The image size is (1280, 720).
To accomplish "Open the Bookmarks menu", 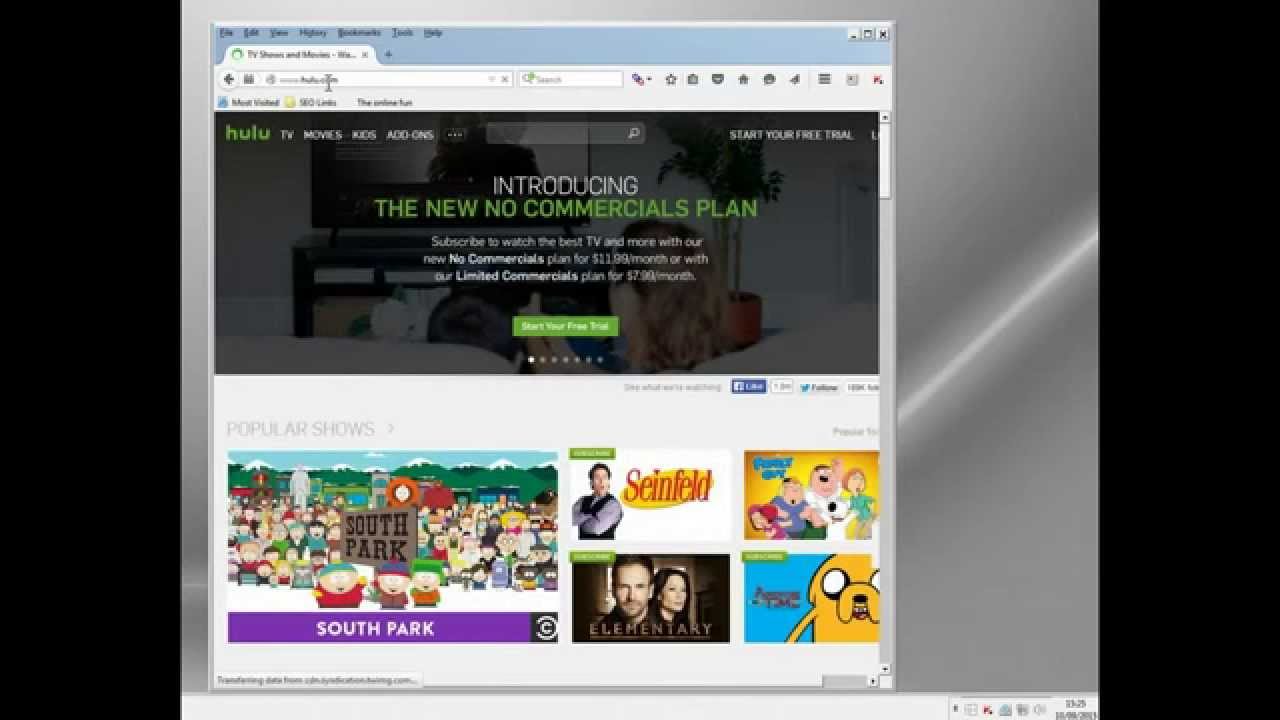I will coord(359,33).
